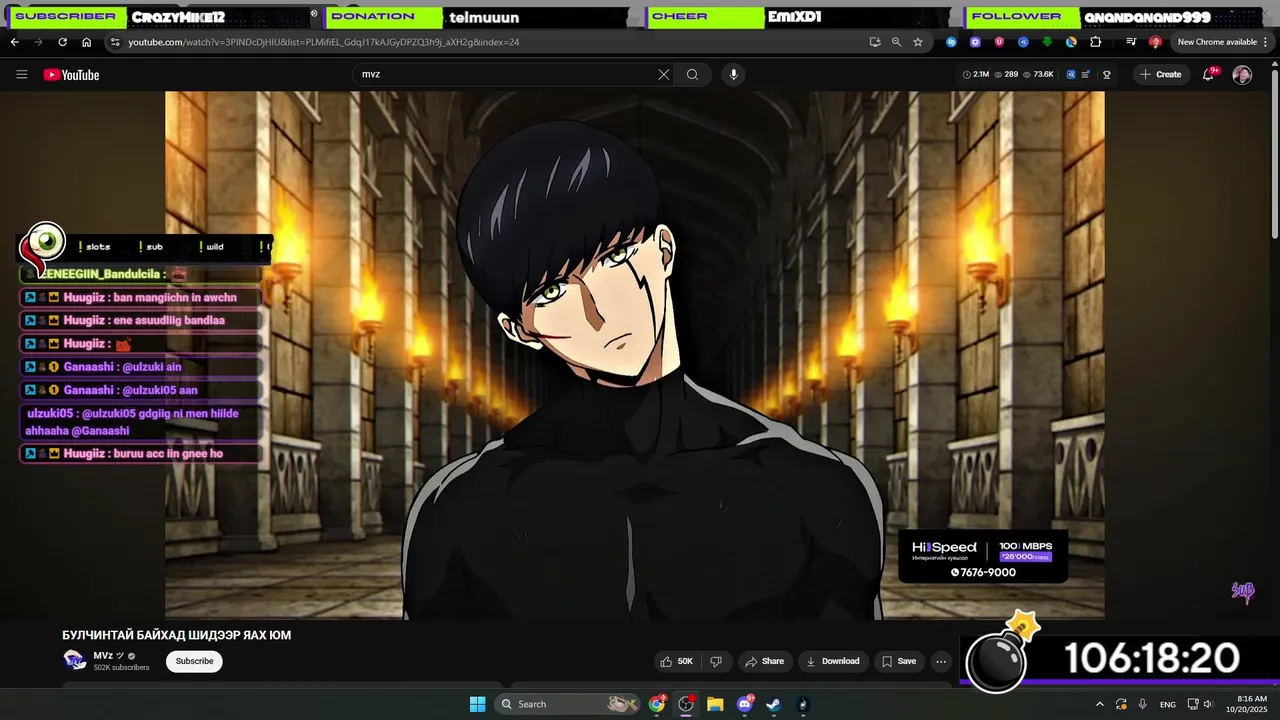1280x720 pixels.
Task: Click the 2.1M stat in header
Action: [975, 74]
